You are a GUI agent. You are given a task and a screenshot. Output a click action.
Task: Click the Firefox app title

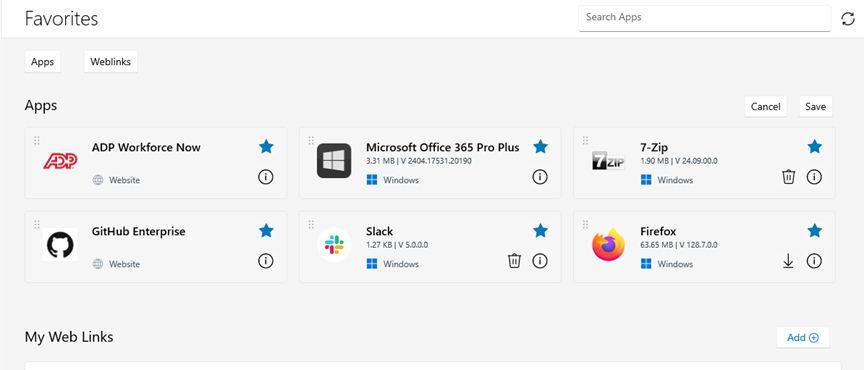[x=658, y=232]
